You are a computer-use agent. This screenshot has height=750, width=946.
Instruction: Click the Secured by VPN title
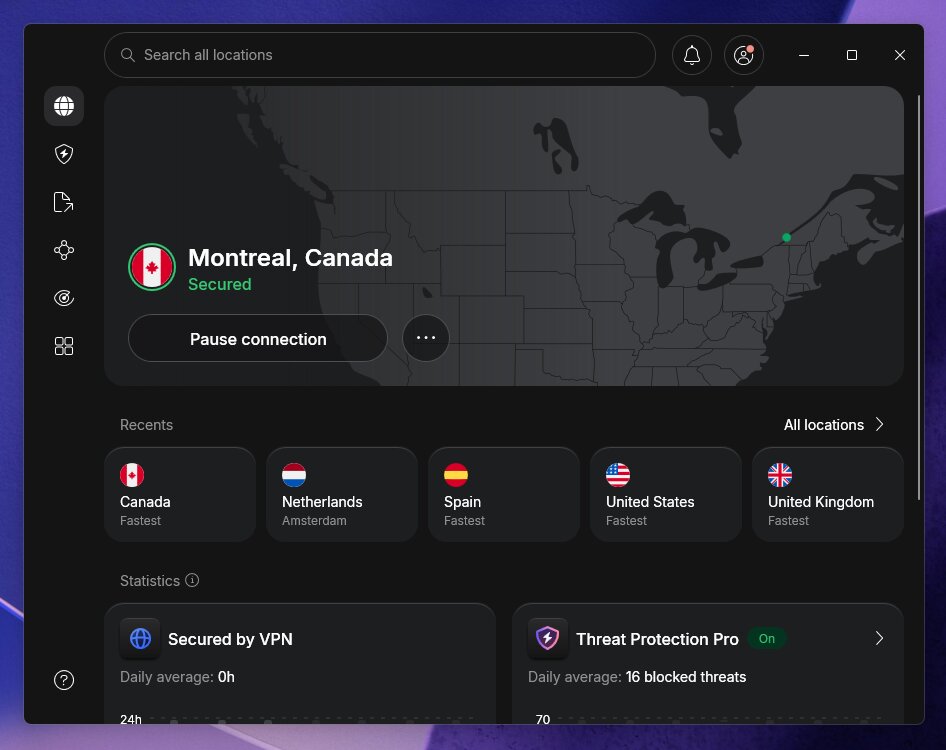click(x=230, y=639)
